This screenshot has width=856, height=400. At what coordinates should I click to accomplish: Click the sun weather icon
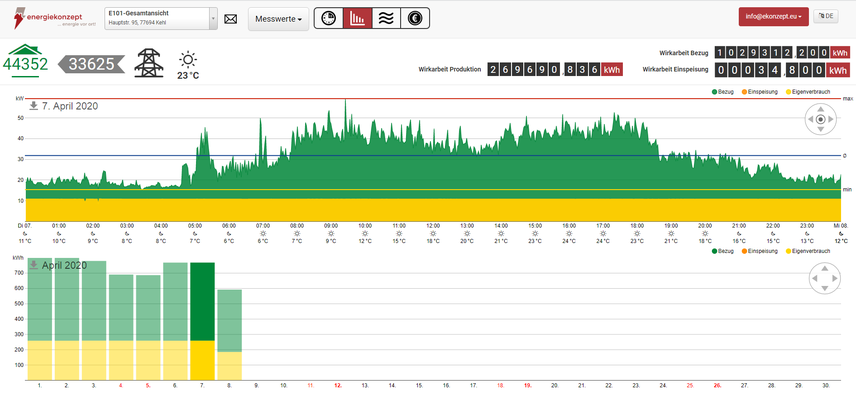pyautogui.click(x=189, y=60)
